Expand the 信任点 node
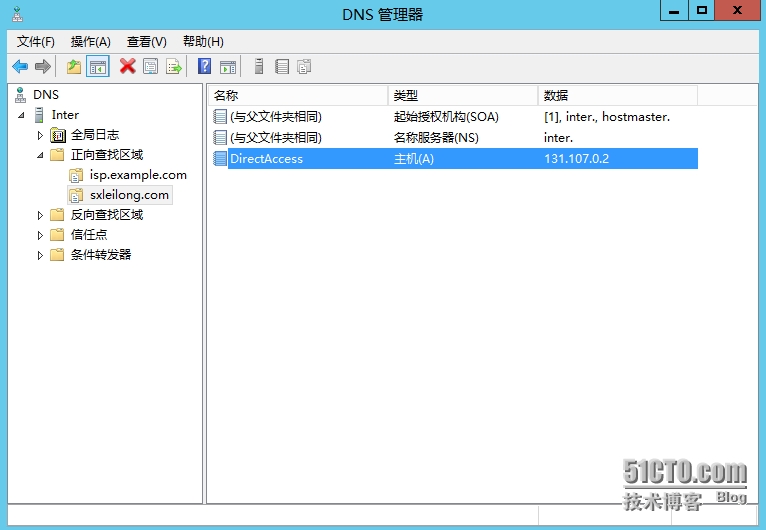Screen dimensions: 766x530 (x=40, y=235)
